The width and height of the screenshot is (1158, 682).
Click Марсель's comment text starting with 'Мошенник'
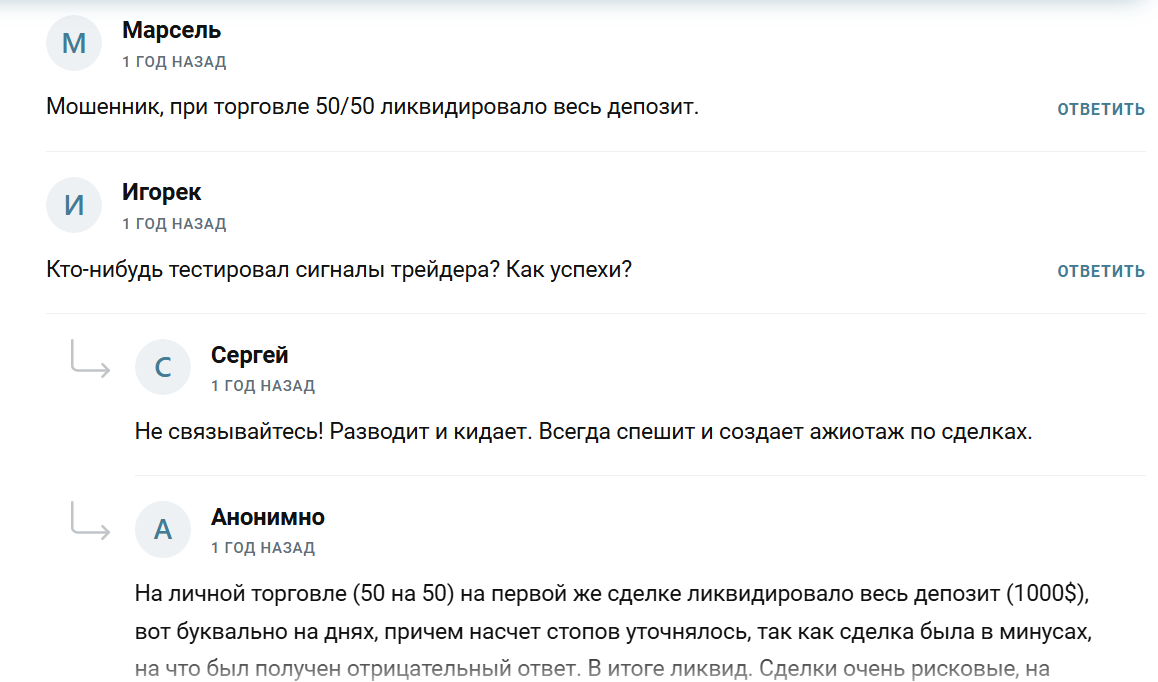click(x=372, y=107)
